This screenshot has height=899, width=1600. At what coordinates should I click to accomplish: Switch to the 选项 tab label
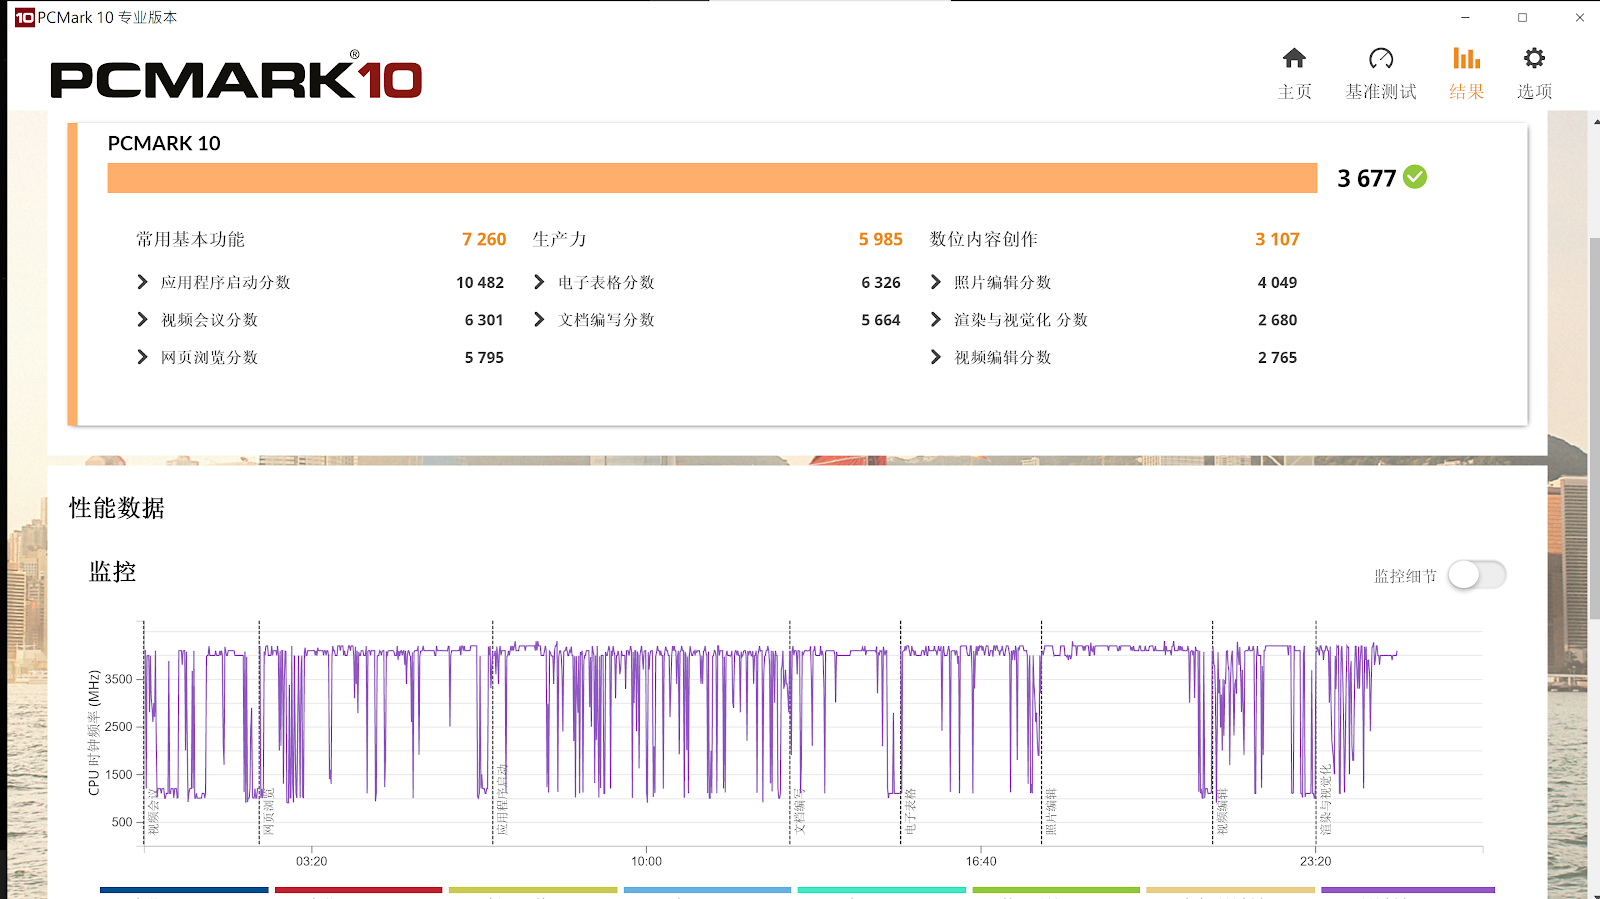click(x=1534, y=92)
